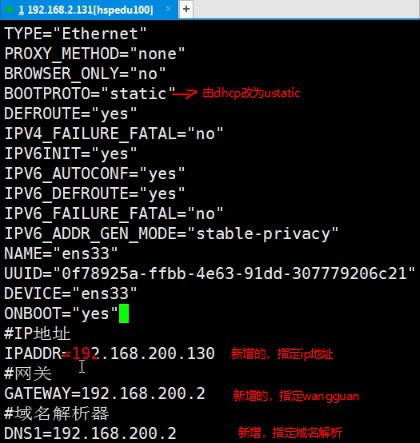Click the green cursor block after ONBOOT
This screenshot has width=420, height=443.
(124, 313)
